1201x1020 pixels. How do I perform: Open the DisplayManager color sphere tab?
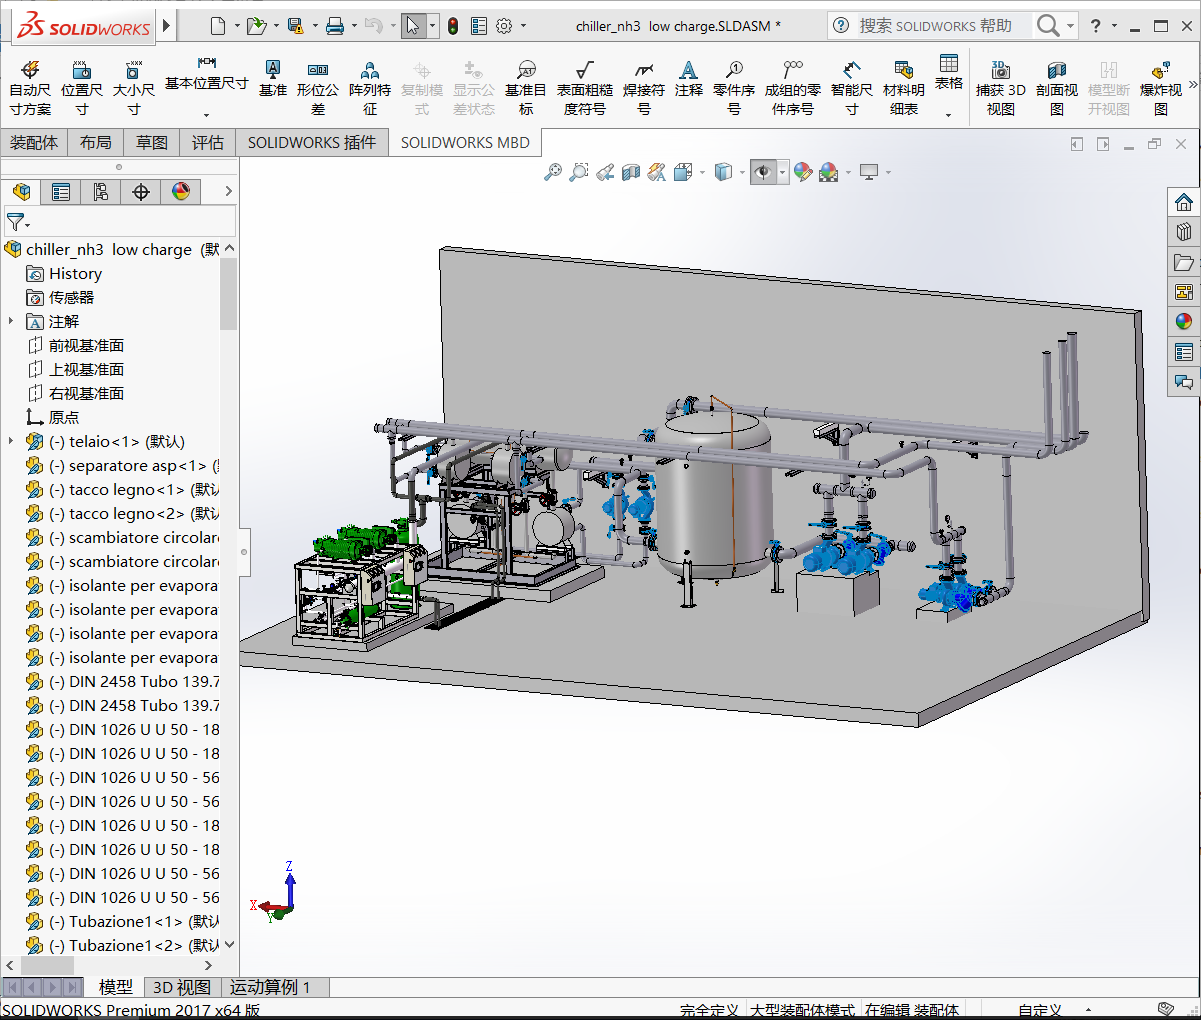pos(181,192)
